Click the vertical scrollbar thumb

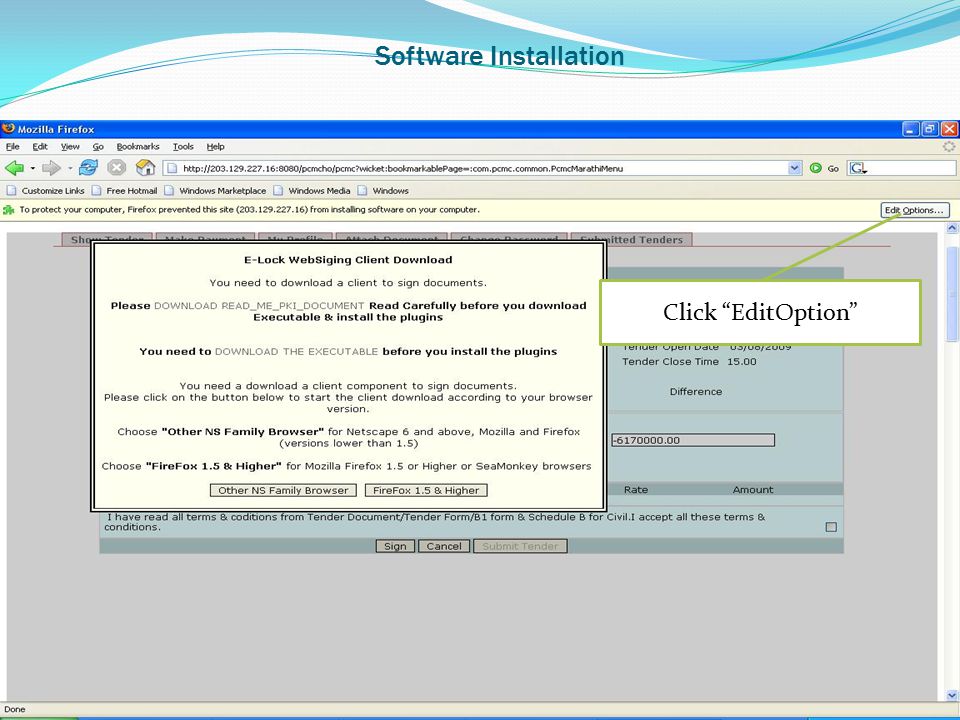[952, 294]
